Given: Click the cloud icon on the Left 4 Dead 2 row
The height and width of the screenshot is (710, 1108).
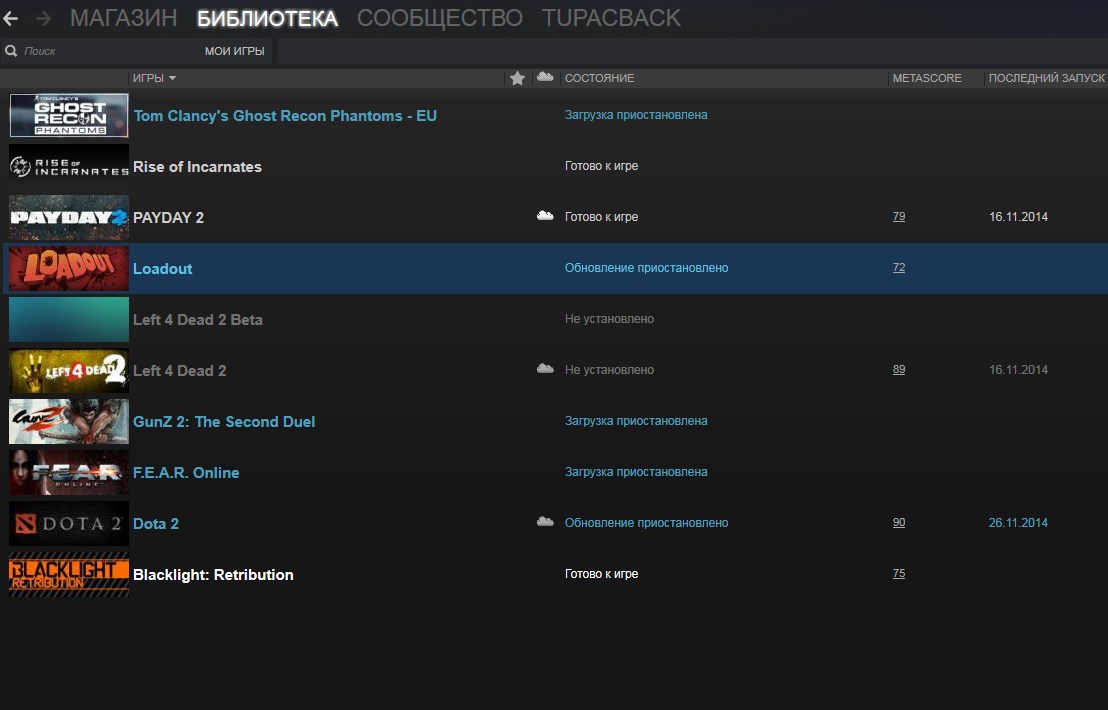Looking at the screenshot, I should [x=545, y=368].
